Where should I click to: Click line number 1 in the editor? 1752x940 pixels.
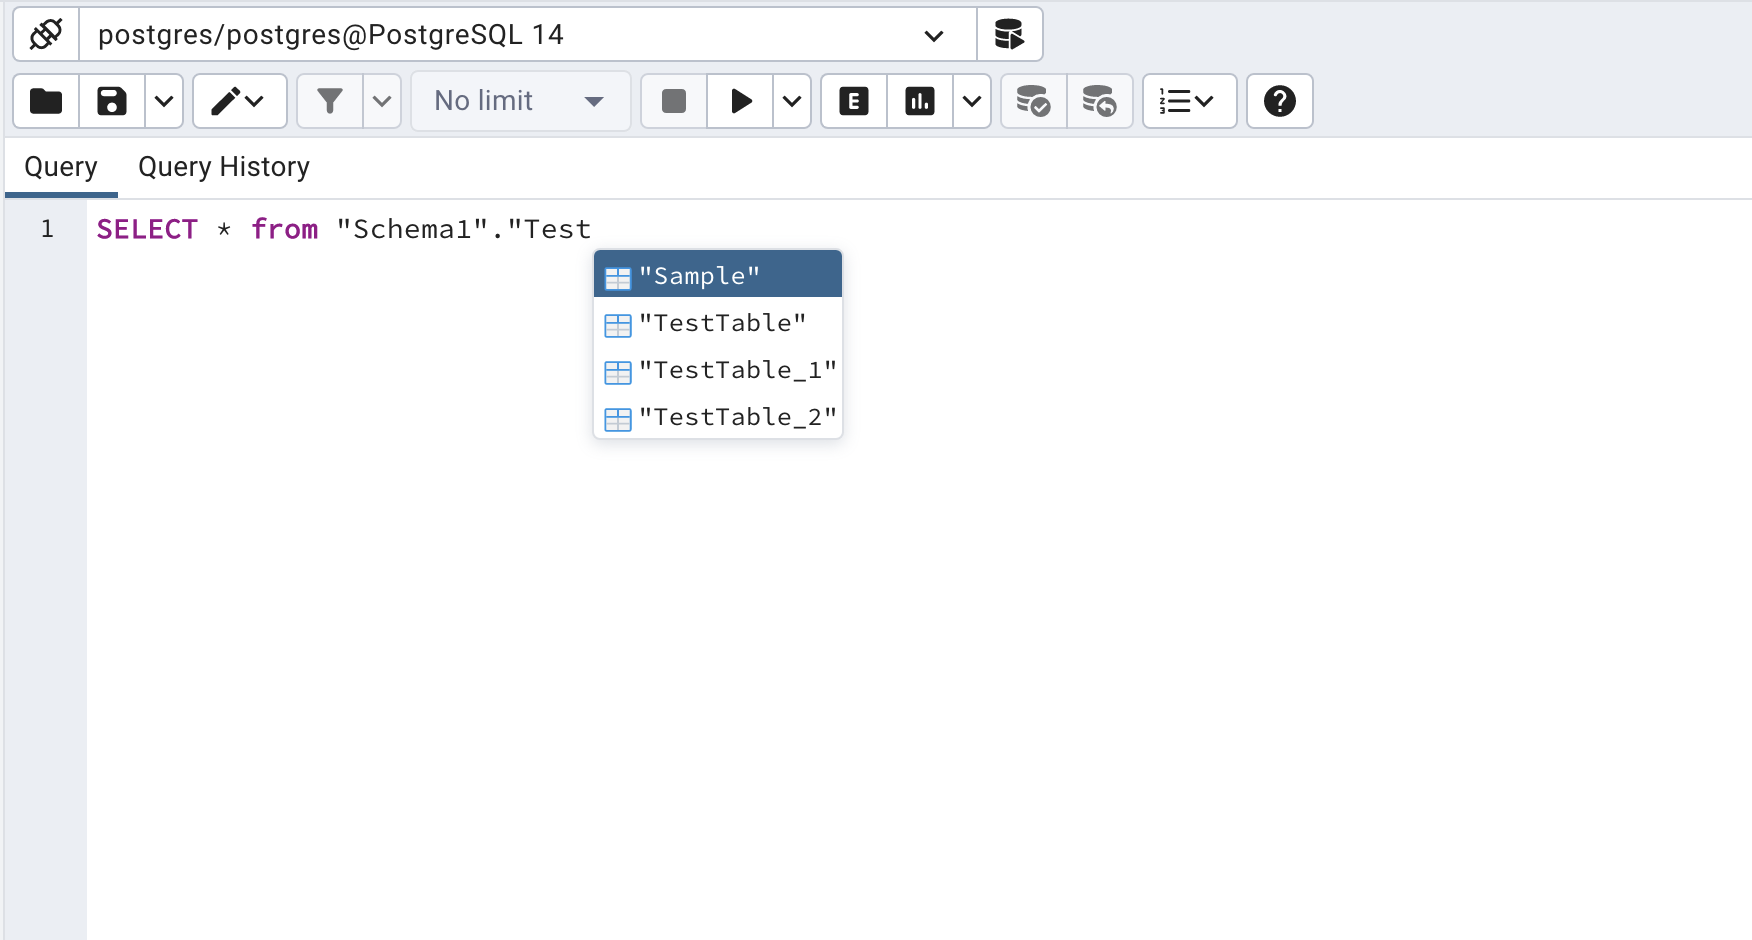(45, 228)
